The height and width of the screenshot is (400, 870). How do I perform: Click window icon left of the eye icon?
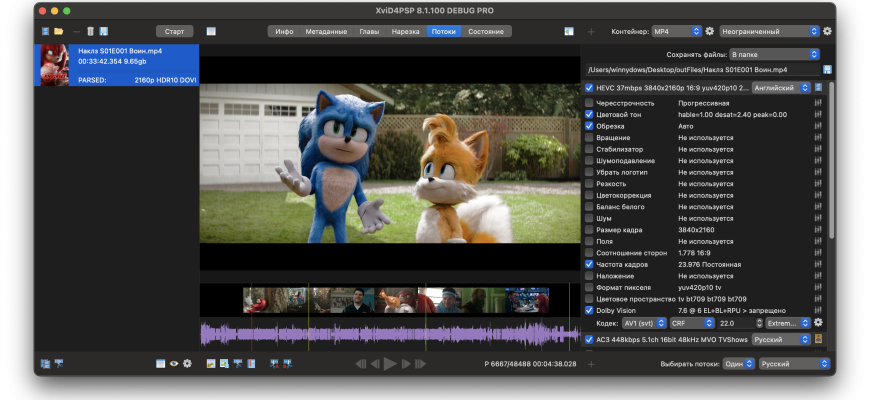(x=160, y=364)
